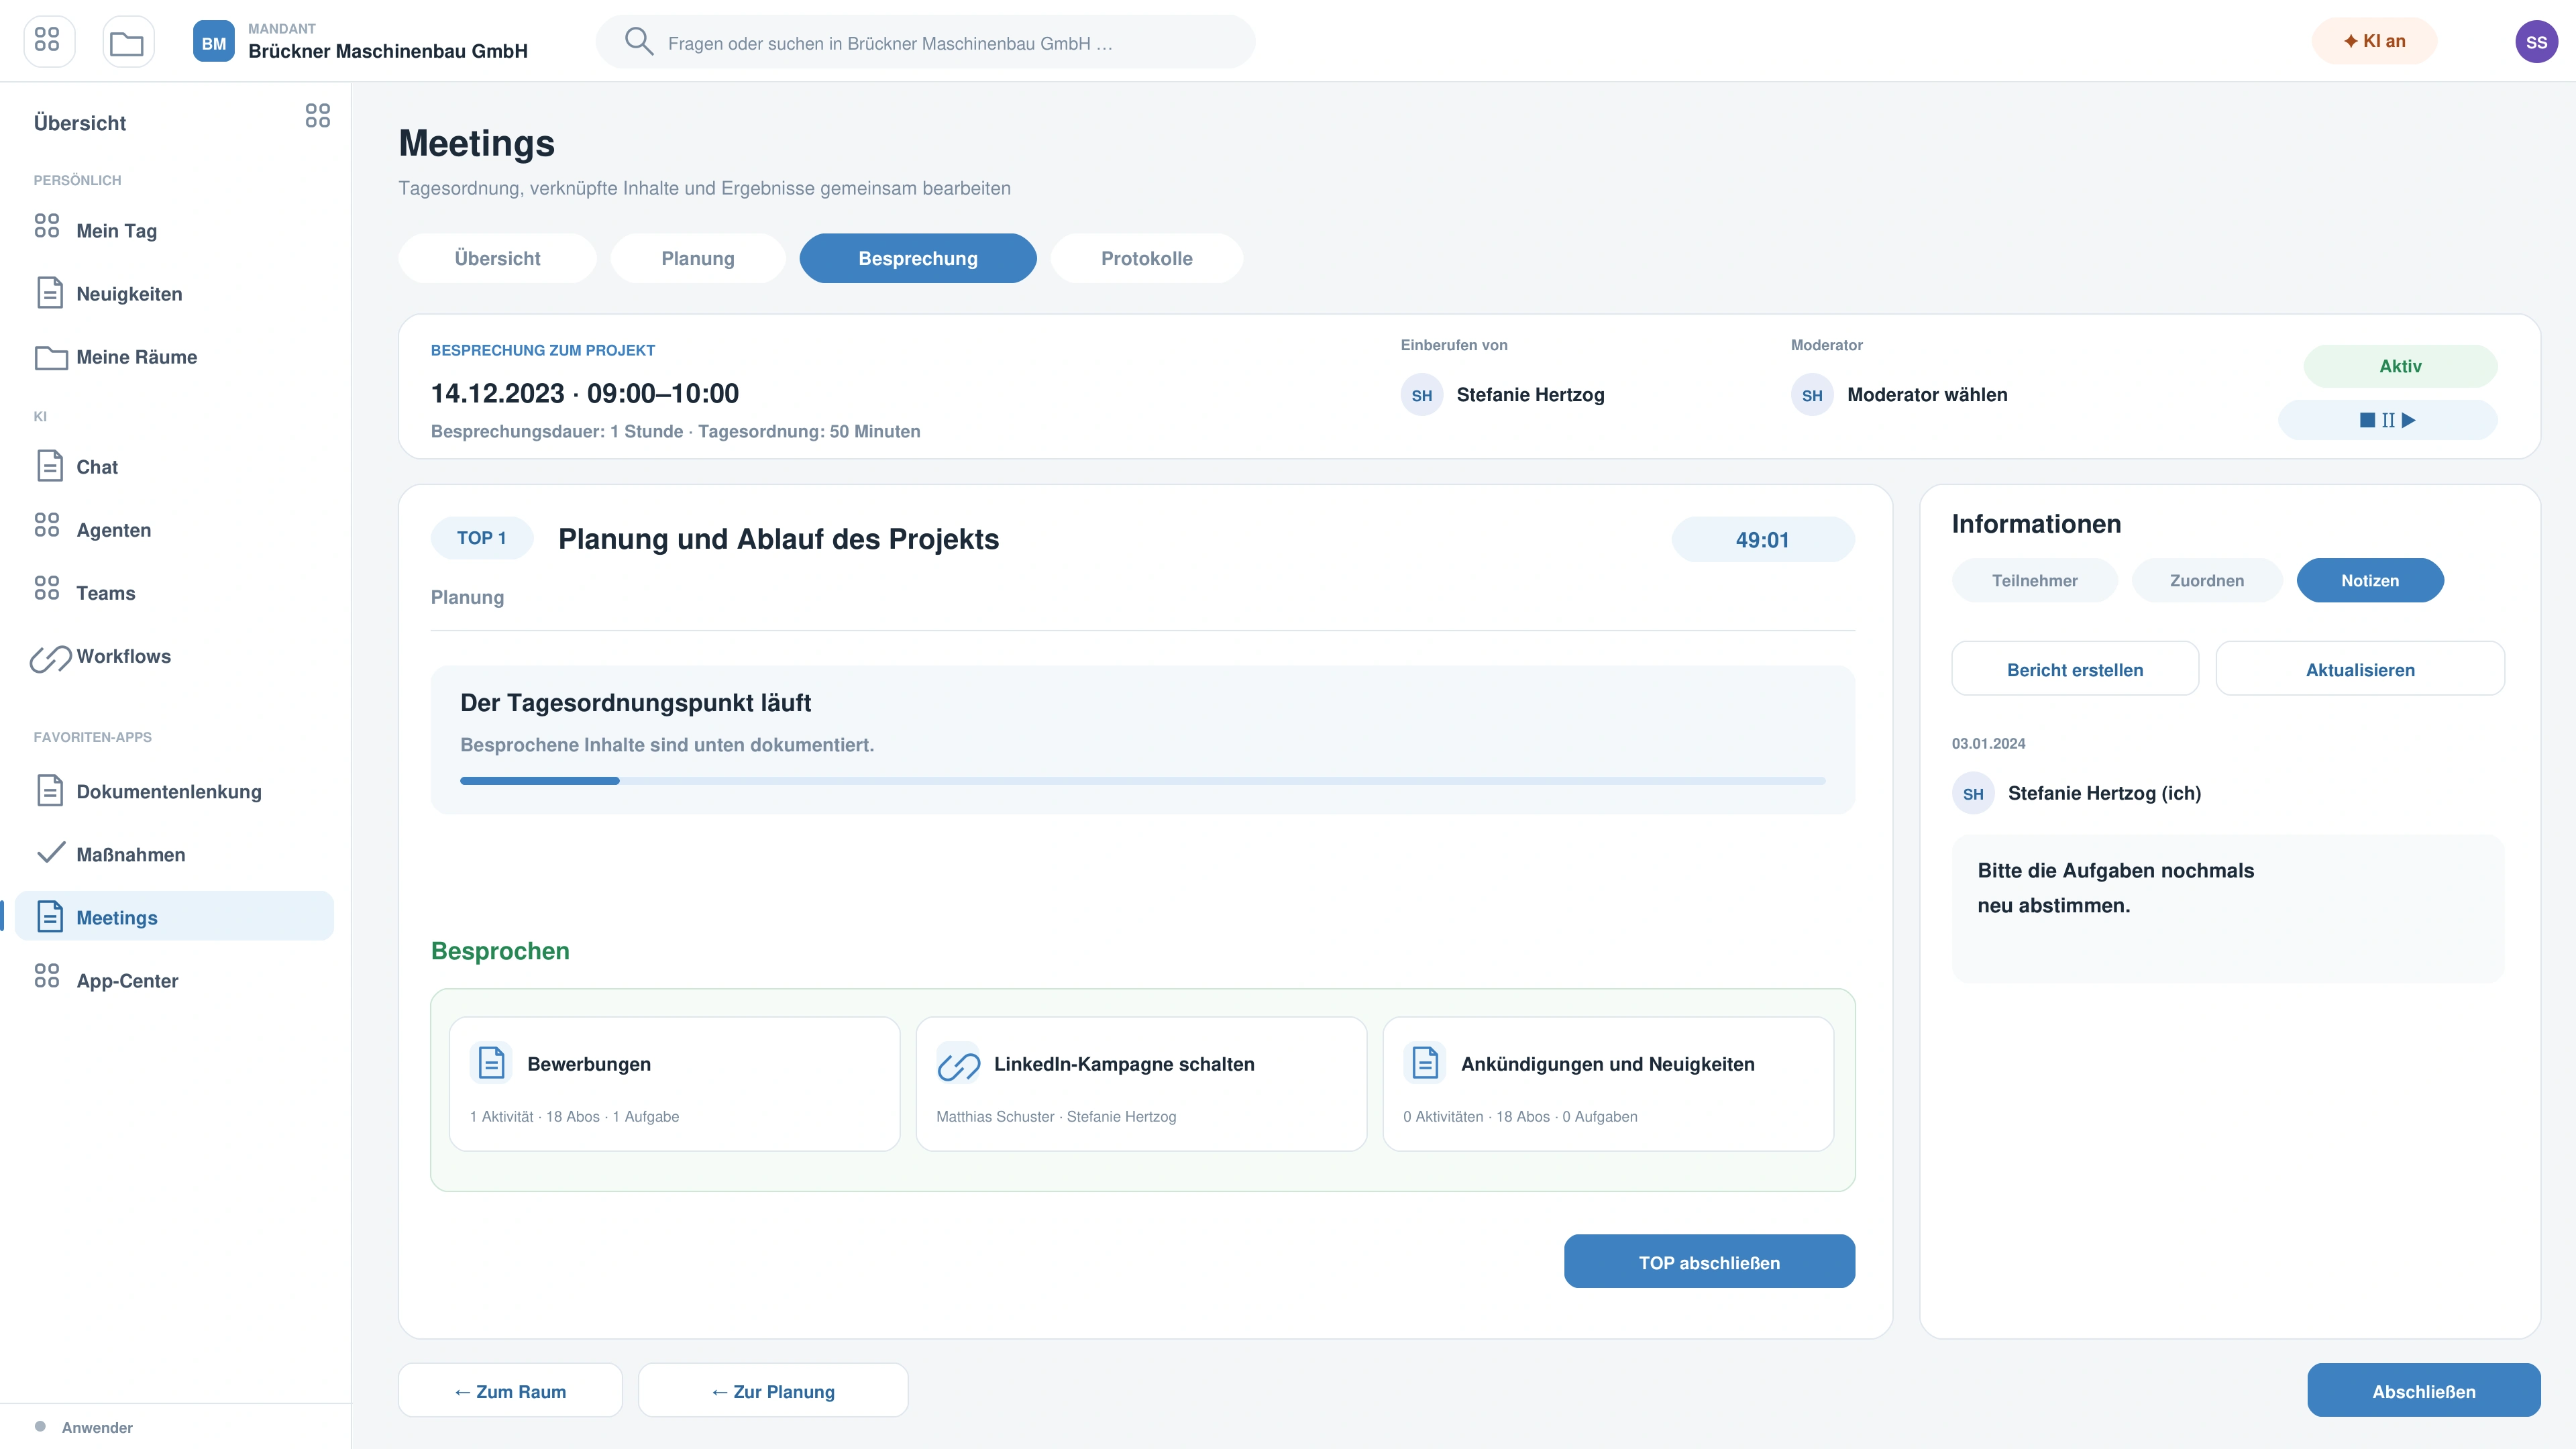Open Teams in the sidebar
The height and width of the screenshot is (1449, 2576).
click(x=175, y=593)
